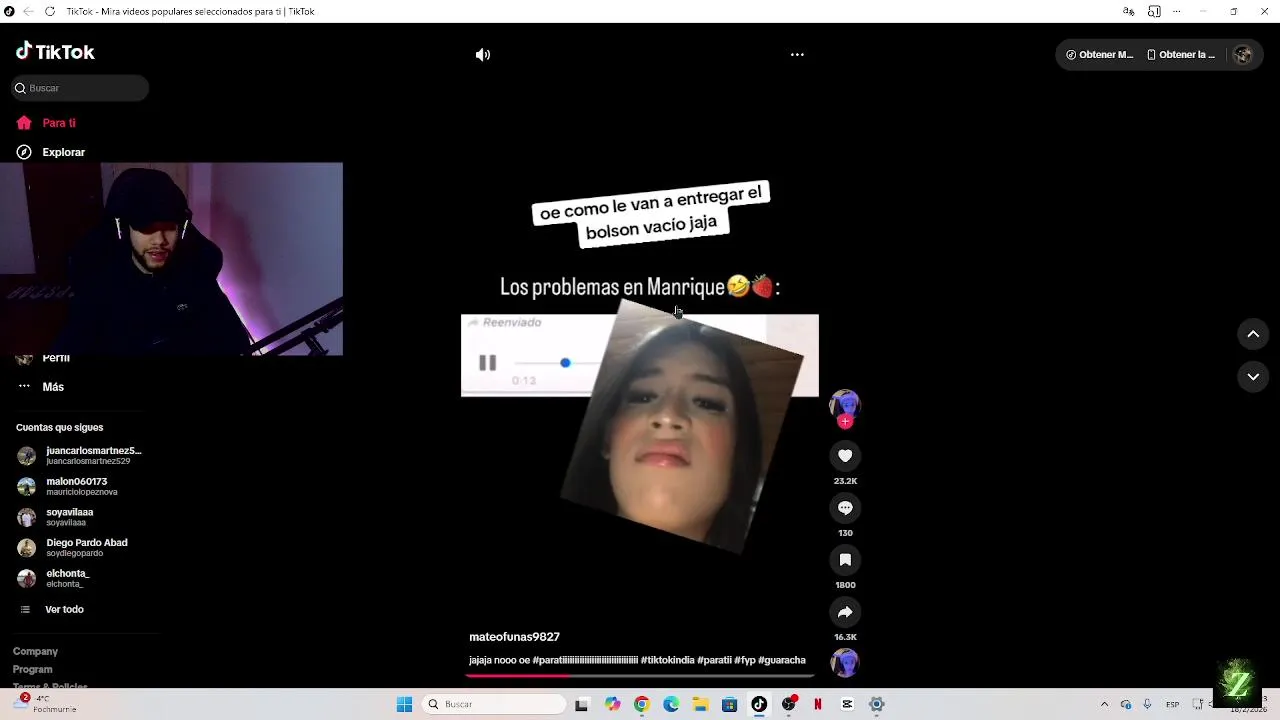Show hidden tray icons chevron
Image resolution: width=1280 pixels, height=720 pixels.
[x=1104, y=705]
